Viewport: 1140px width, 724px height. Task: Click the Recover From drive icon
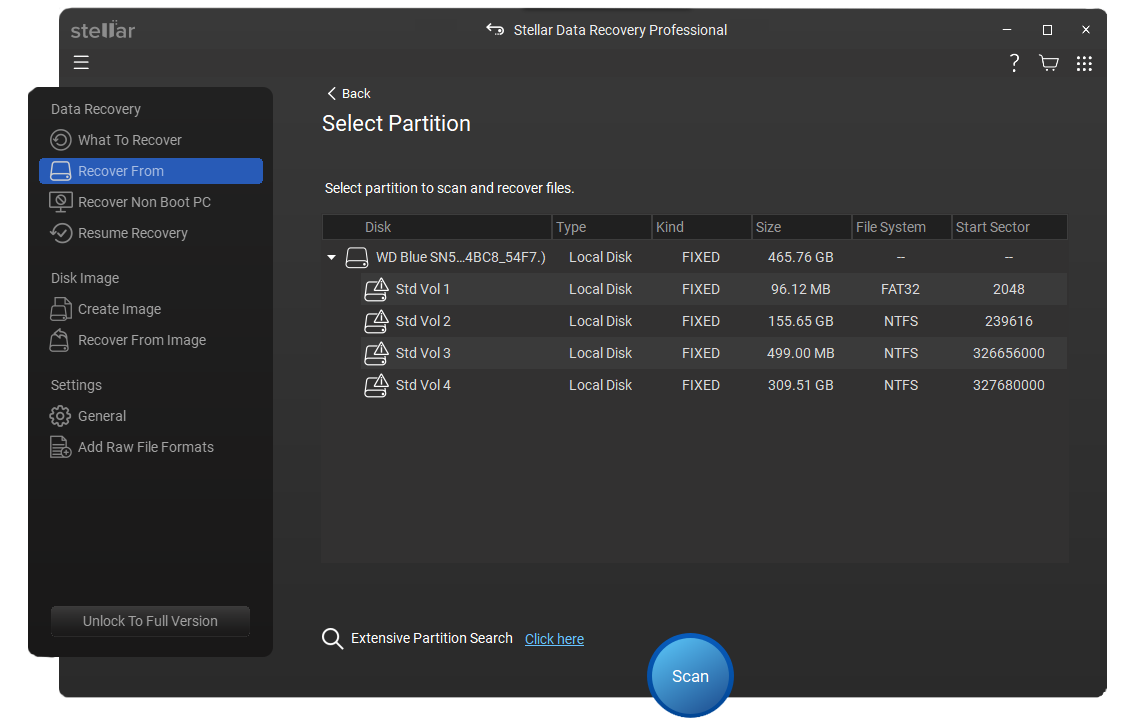click(x=60, y=171)
